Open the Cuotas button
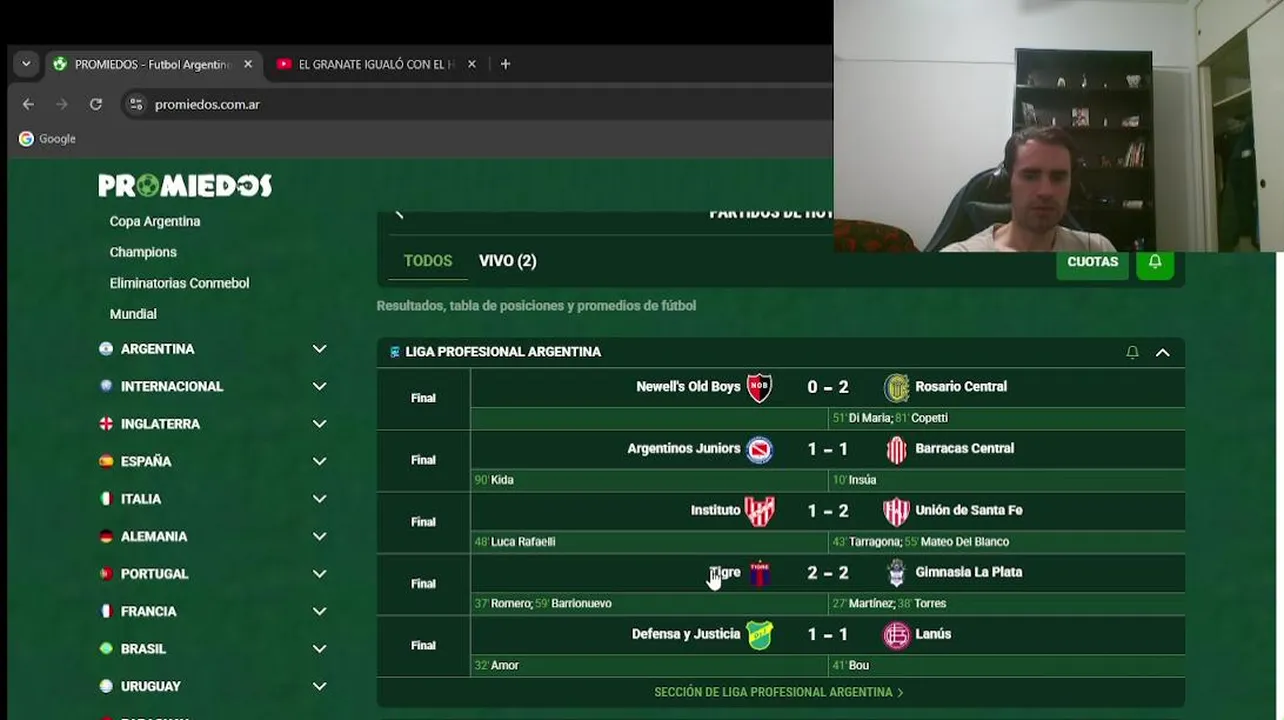 (1092, 262)
